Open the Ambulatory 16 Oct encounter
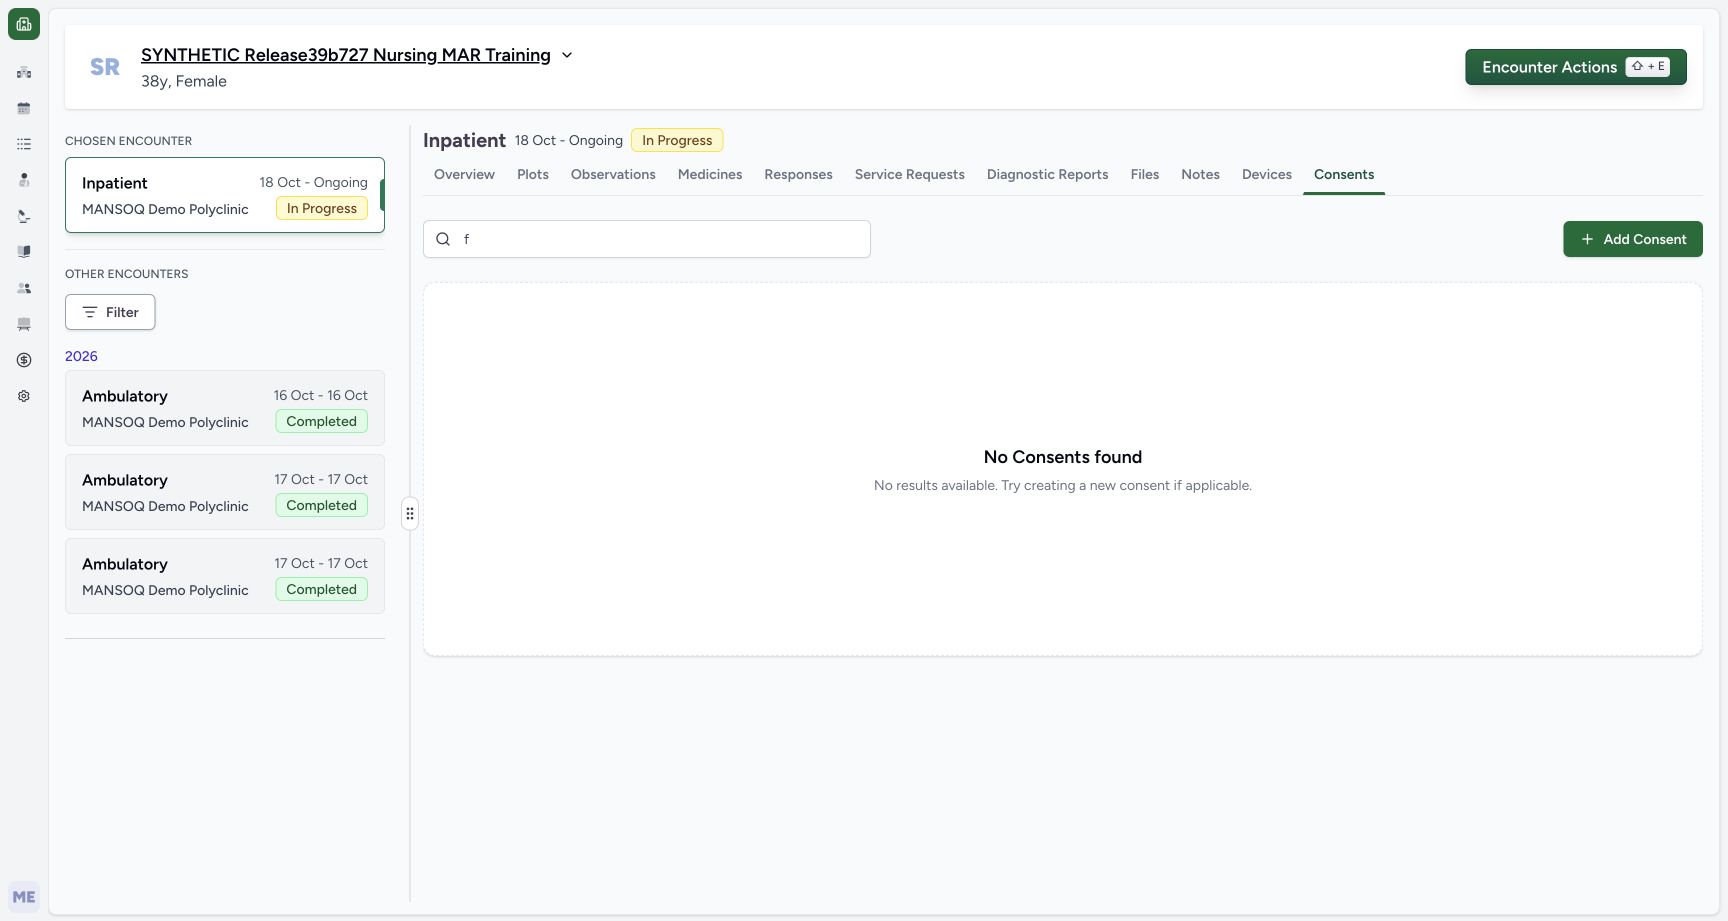Viewport: 1728px width, 921px height. [225, 408]
